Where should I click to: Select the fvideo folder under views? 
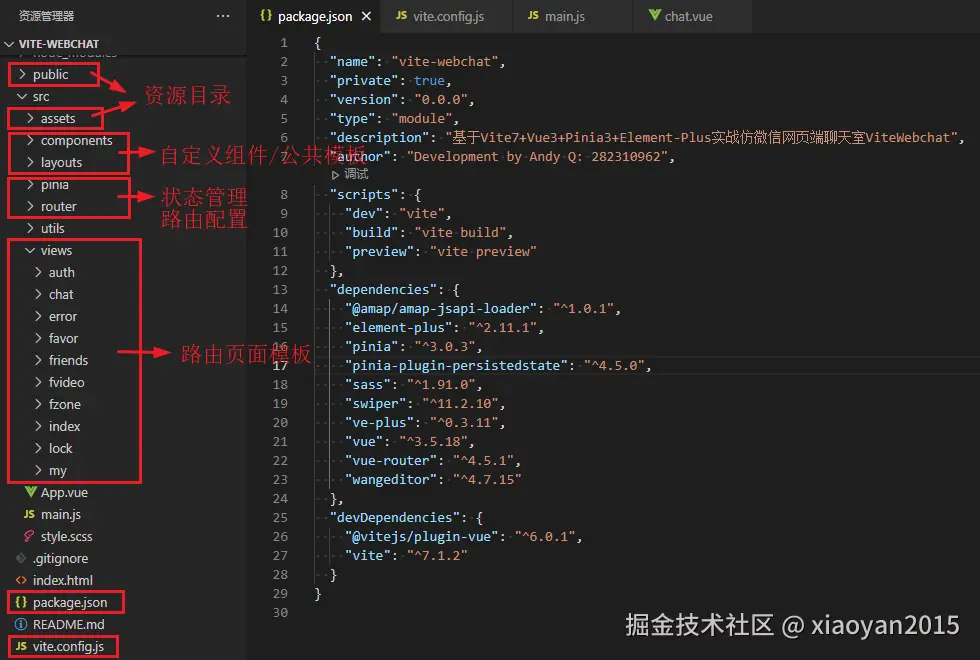click(64, 382)
